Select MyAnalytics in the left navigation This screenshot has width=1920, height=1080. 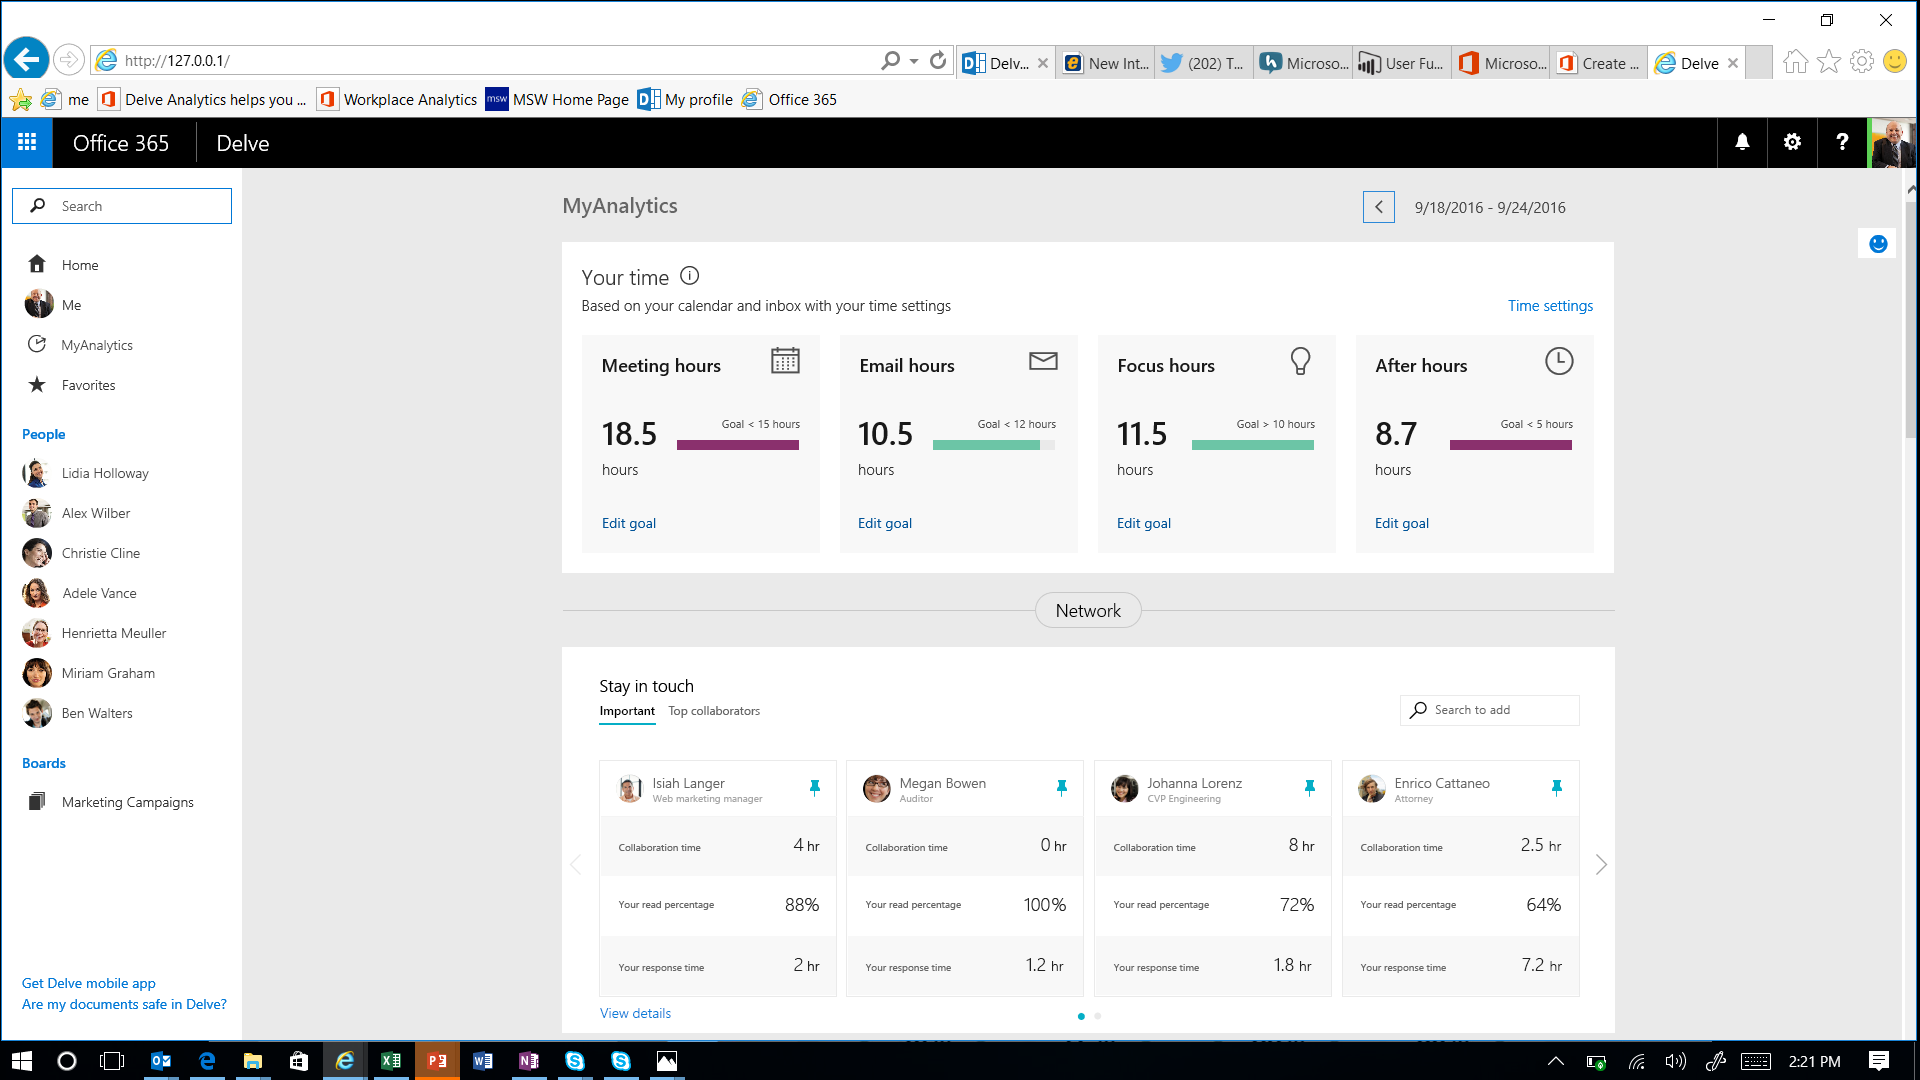point(97,345)
